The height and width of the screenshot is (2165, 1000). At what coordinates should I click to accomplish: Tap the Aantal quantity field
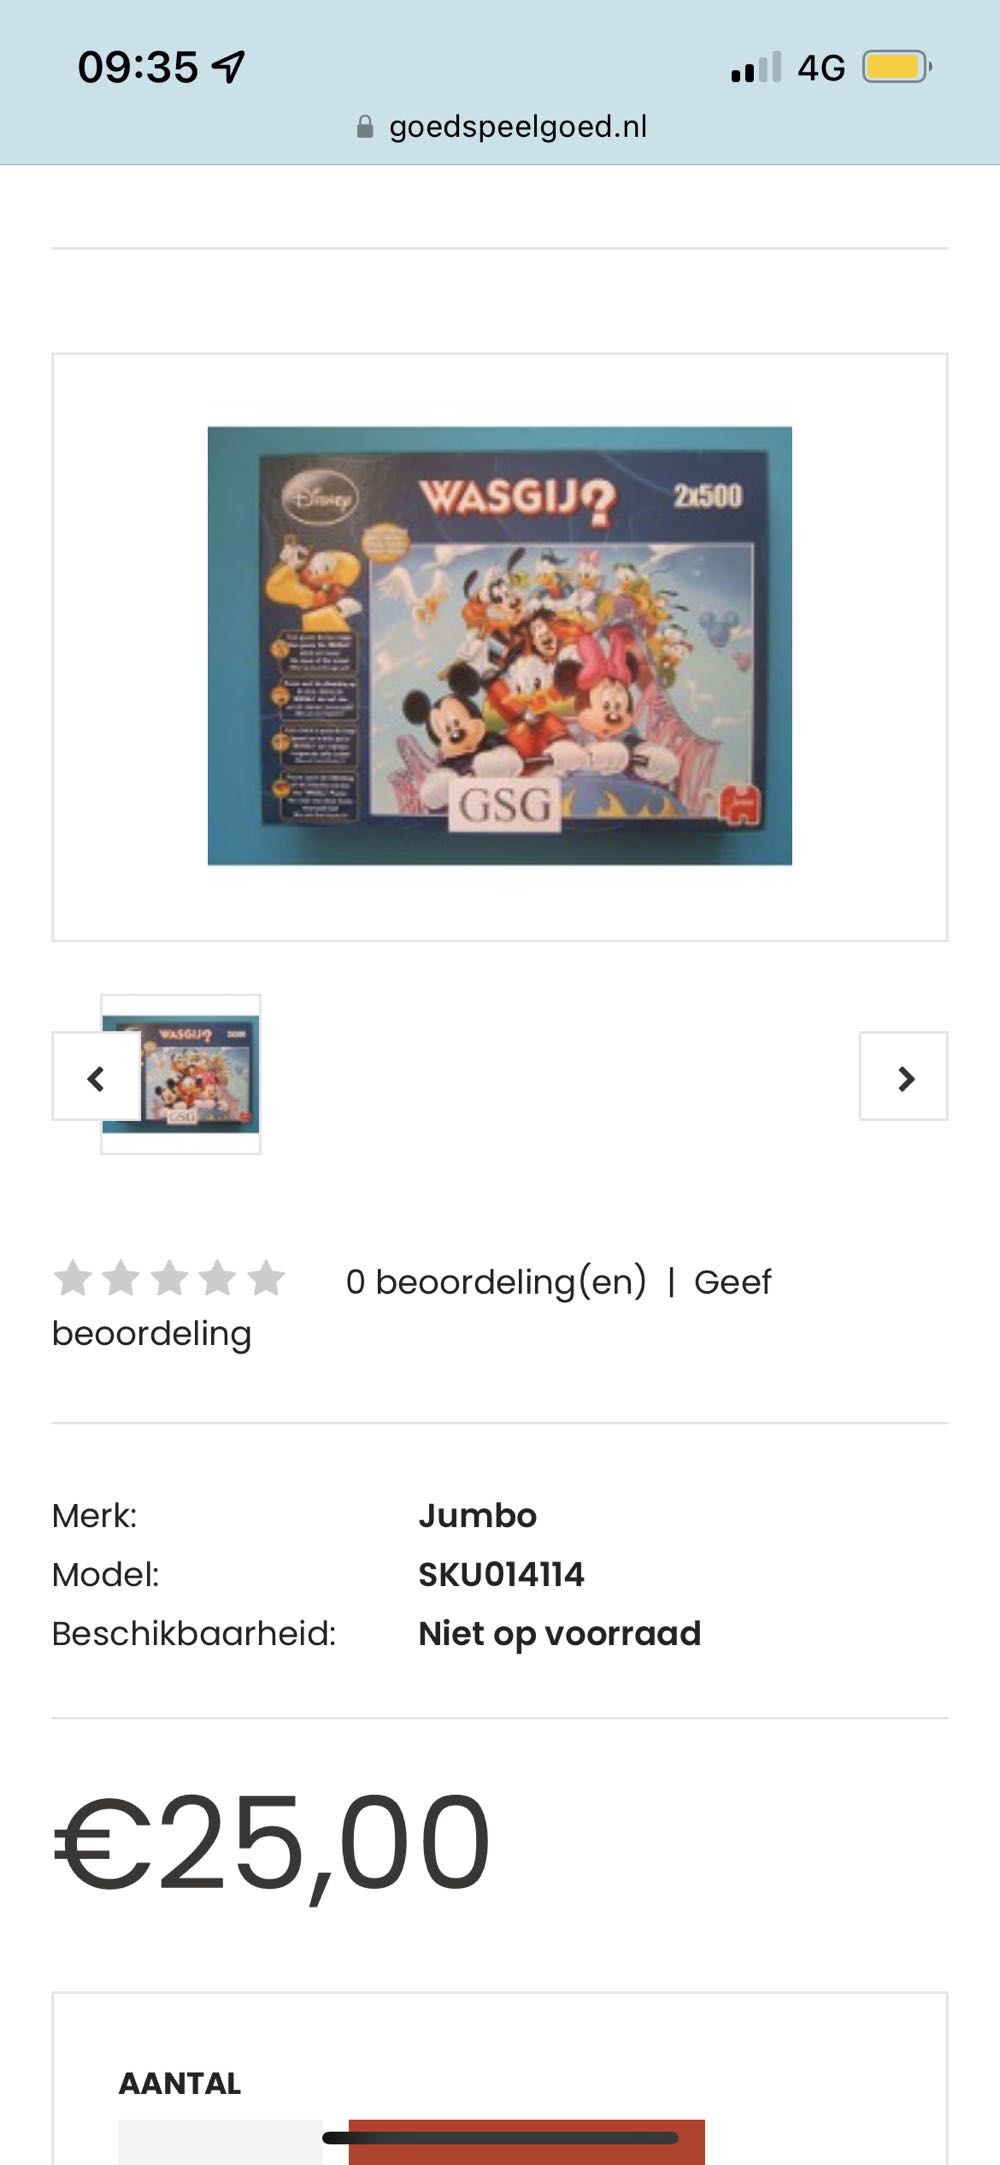pos(220,2141)
